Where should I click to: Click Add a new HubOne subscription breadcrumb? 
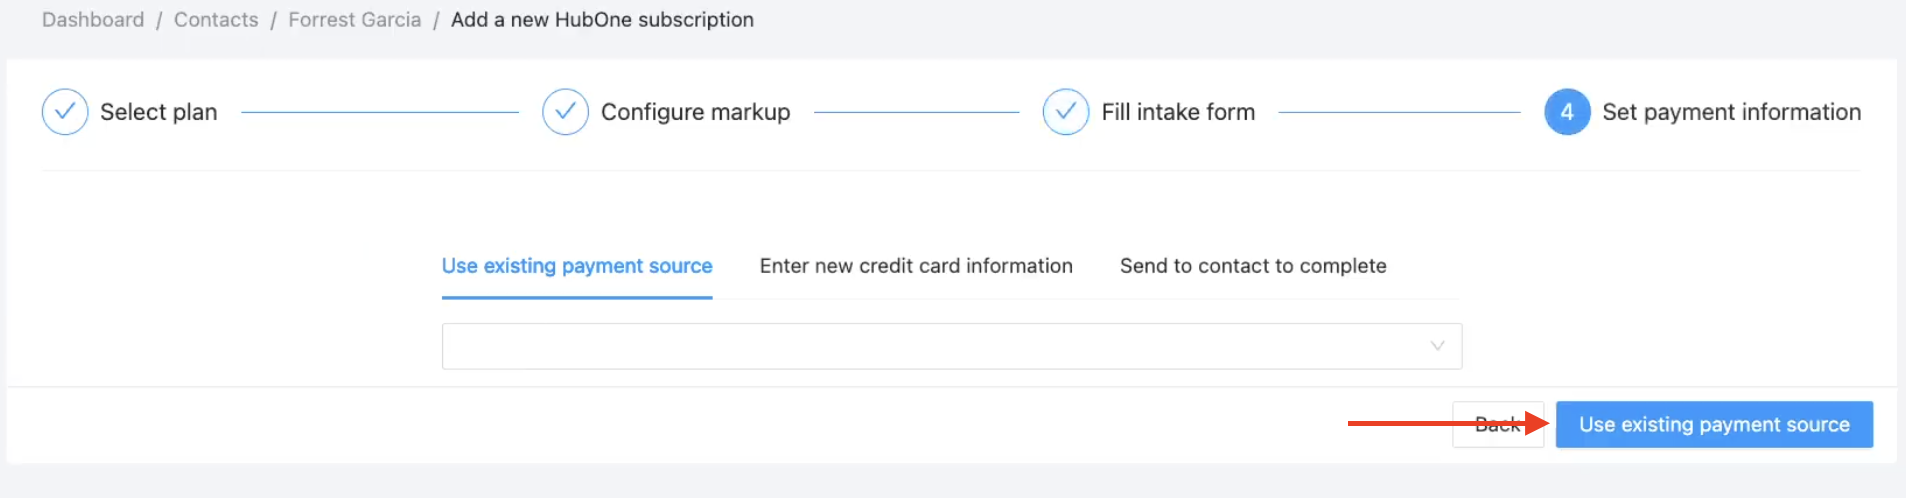point(602,20)
